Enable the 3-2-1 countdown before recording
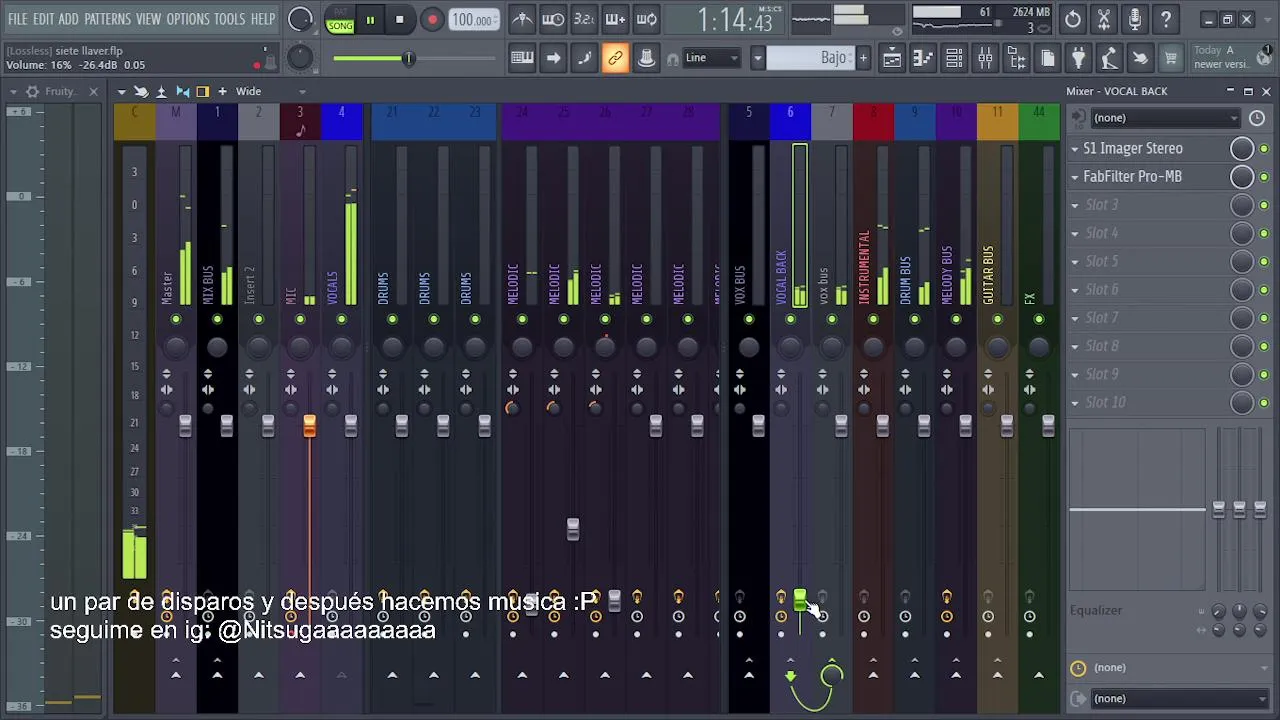Image resolution: width=1280 pixels, height=720 pixels. (584, 19)
